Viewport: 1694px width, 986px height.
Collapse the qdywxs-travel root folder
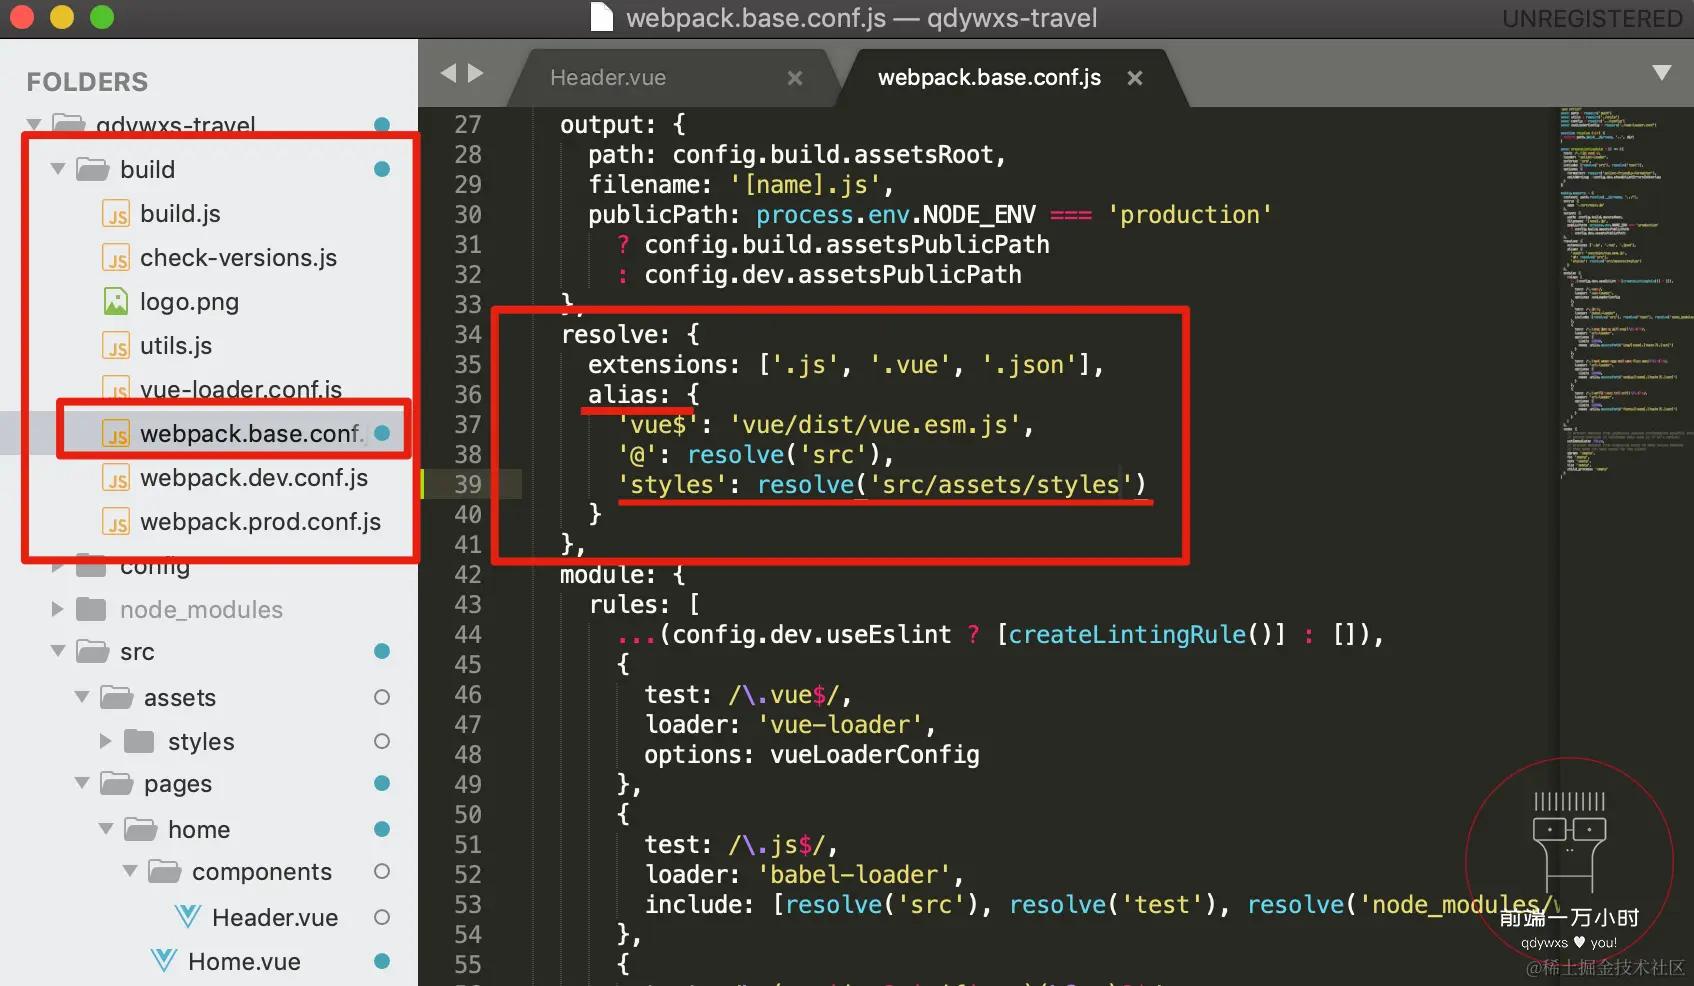coord(33,125)
